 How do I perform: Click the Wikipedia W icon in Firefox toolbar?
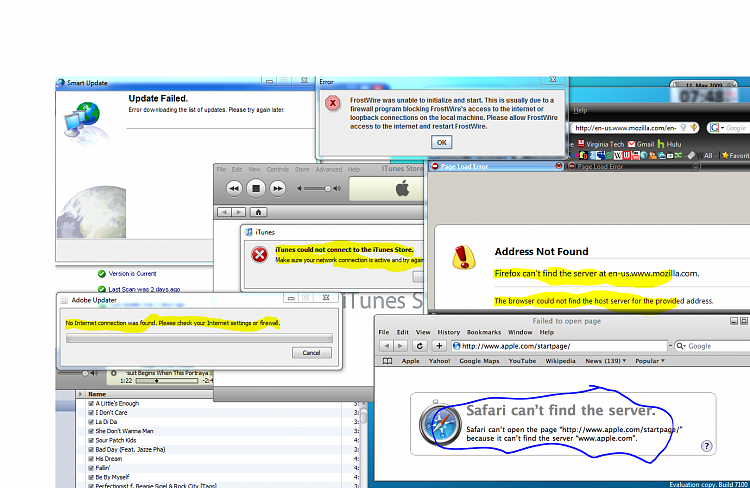point(618,155)
